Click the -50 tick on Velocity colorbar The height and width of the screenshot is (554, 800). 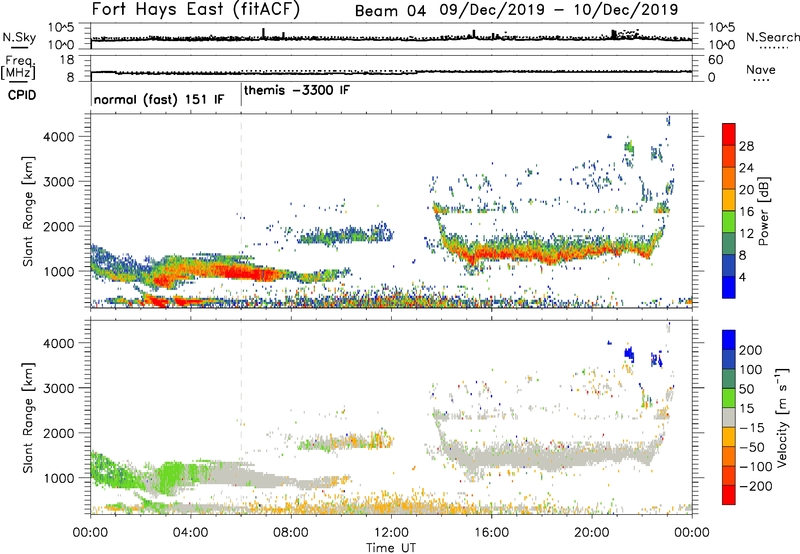752,447
